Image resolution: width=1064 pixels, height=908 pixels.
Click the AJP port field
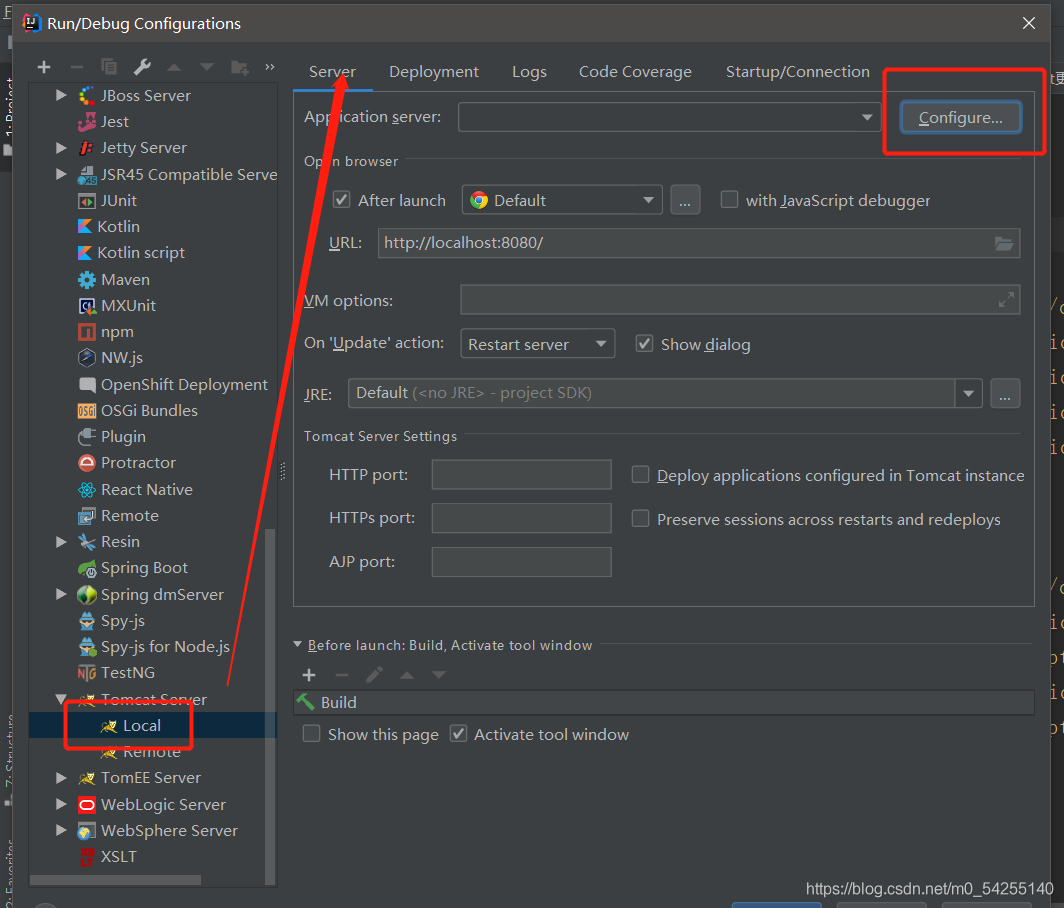(521, 562)
